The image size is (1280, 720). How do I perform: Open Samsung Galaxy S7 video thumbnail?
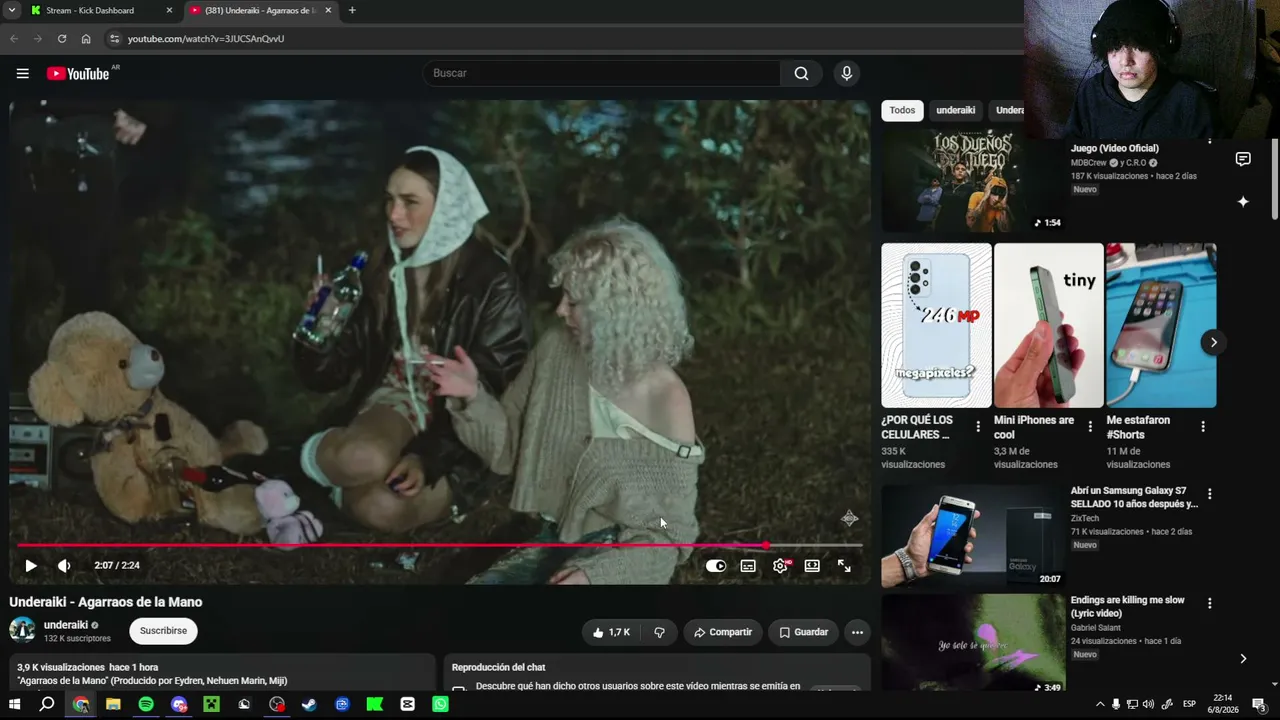point(973,536)
